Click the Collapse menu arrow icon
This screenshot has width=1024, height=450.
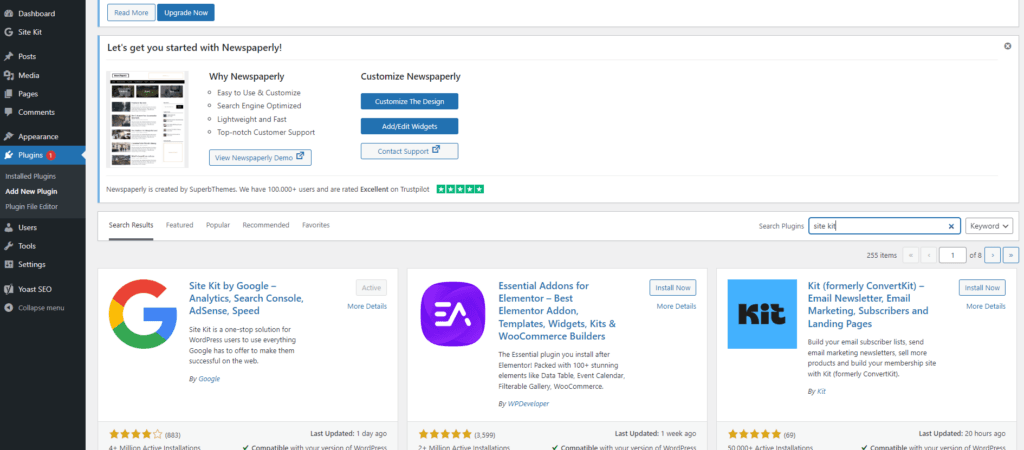[x=8, y=308]
